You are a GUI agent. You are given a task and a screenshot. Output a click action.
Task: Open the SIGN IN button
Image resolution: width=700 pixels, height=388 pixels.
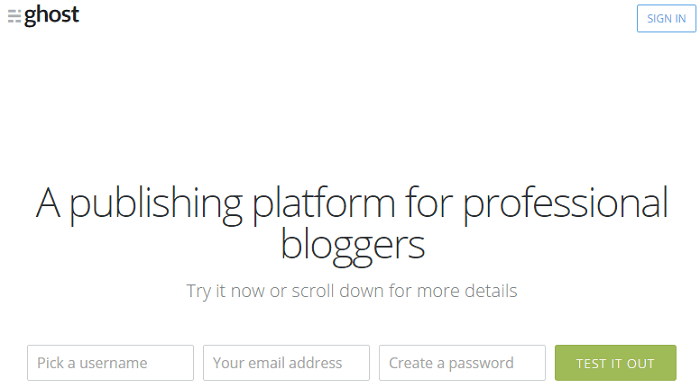[x=666, y=18]
